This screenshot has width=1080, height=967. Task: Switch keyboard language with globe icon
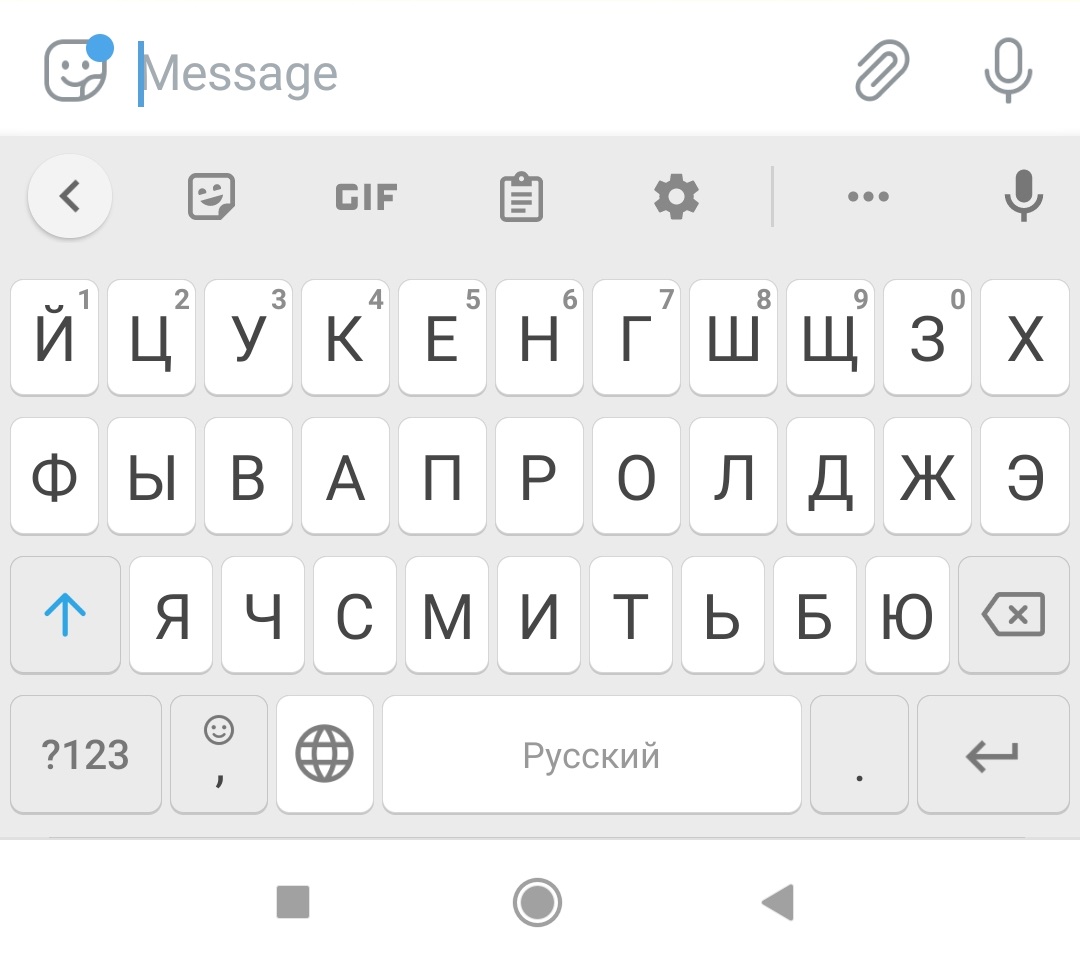(324, 753)
